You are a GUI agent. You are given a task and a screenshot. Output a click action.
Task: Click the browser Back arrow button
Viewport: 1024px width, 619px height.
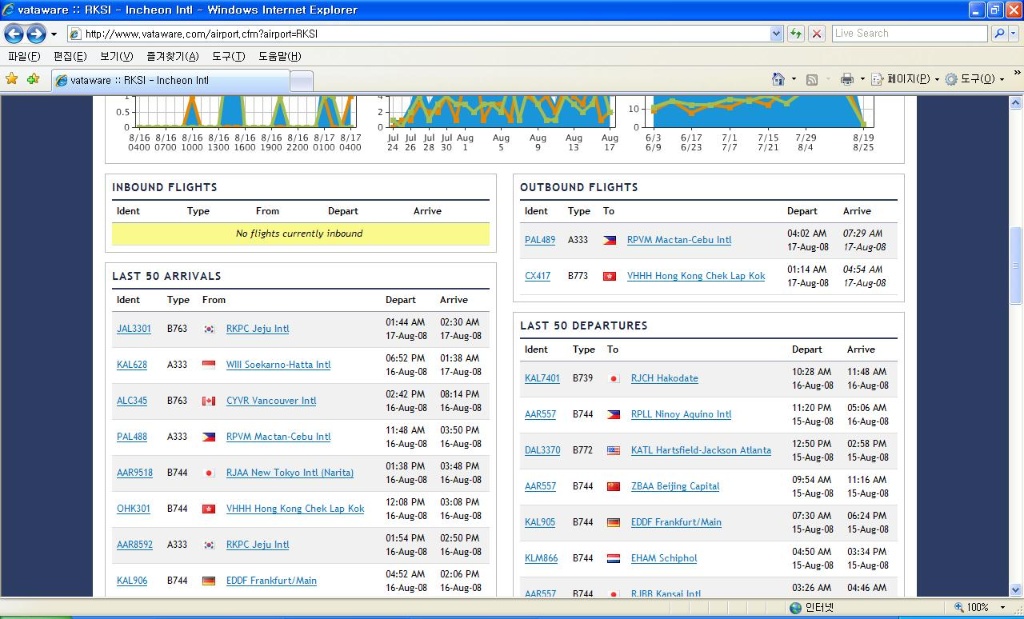tap(14, 33)
